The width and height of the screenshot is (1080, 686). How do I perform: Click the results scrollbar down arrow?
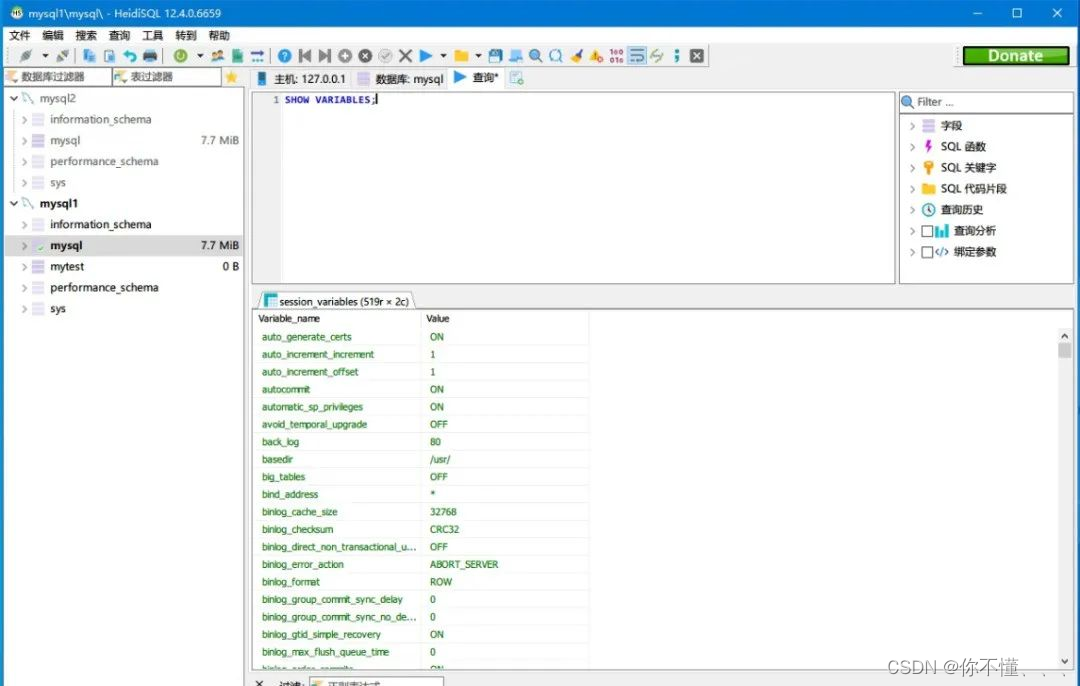pyautogui.click(x=1064, y=661)
